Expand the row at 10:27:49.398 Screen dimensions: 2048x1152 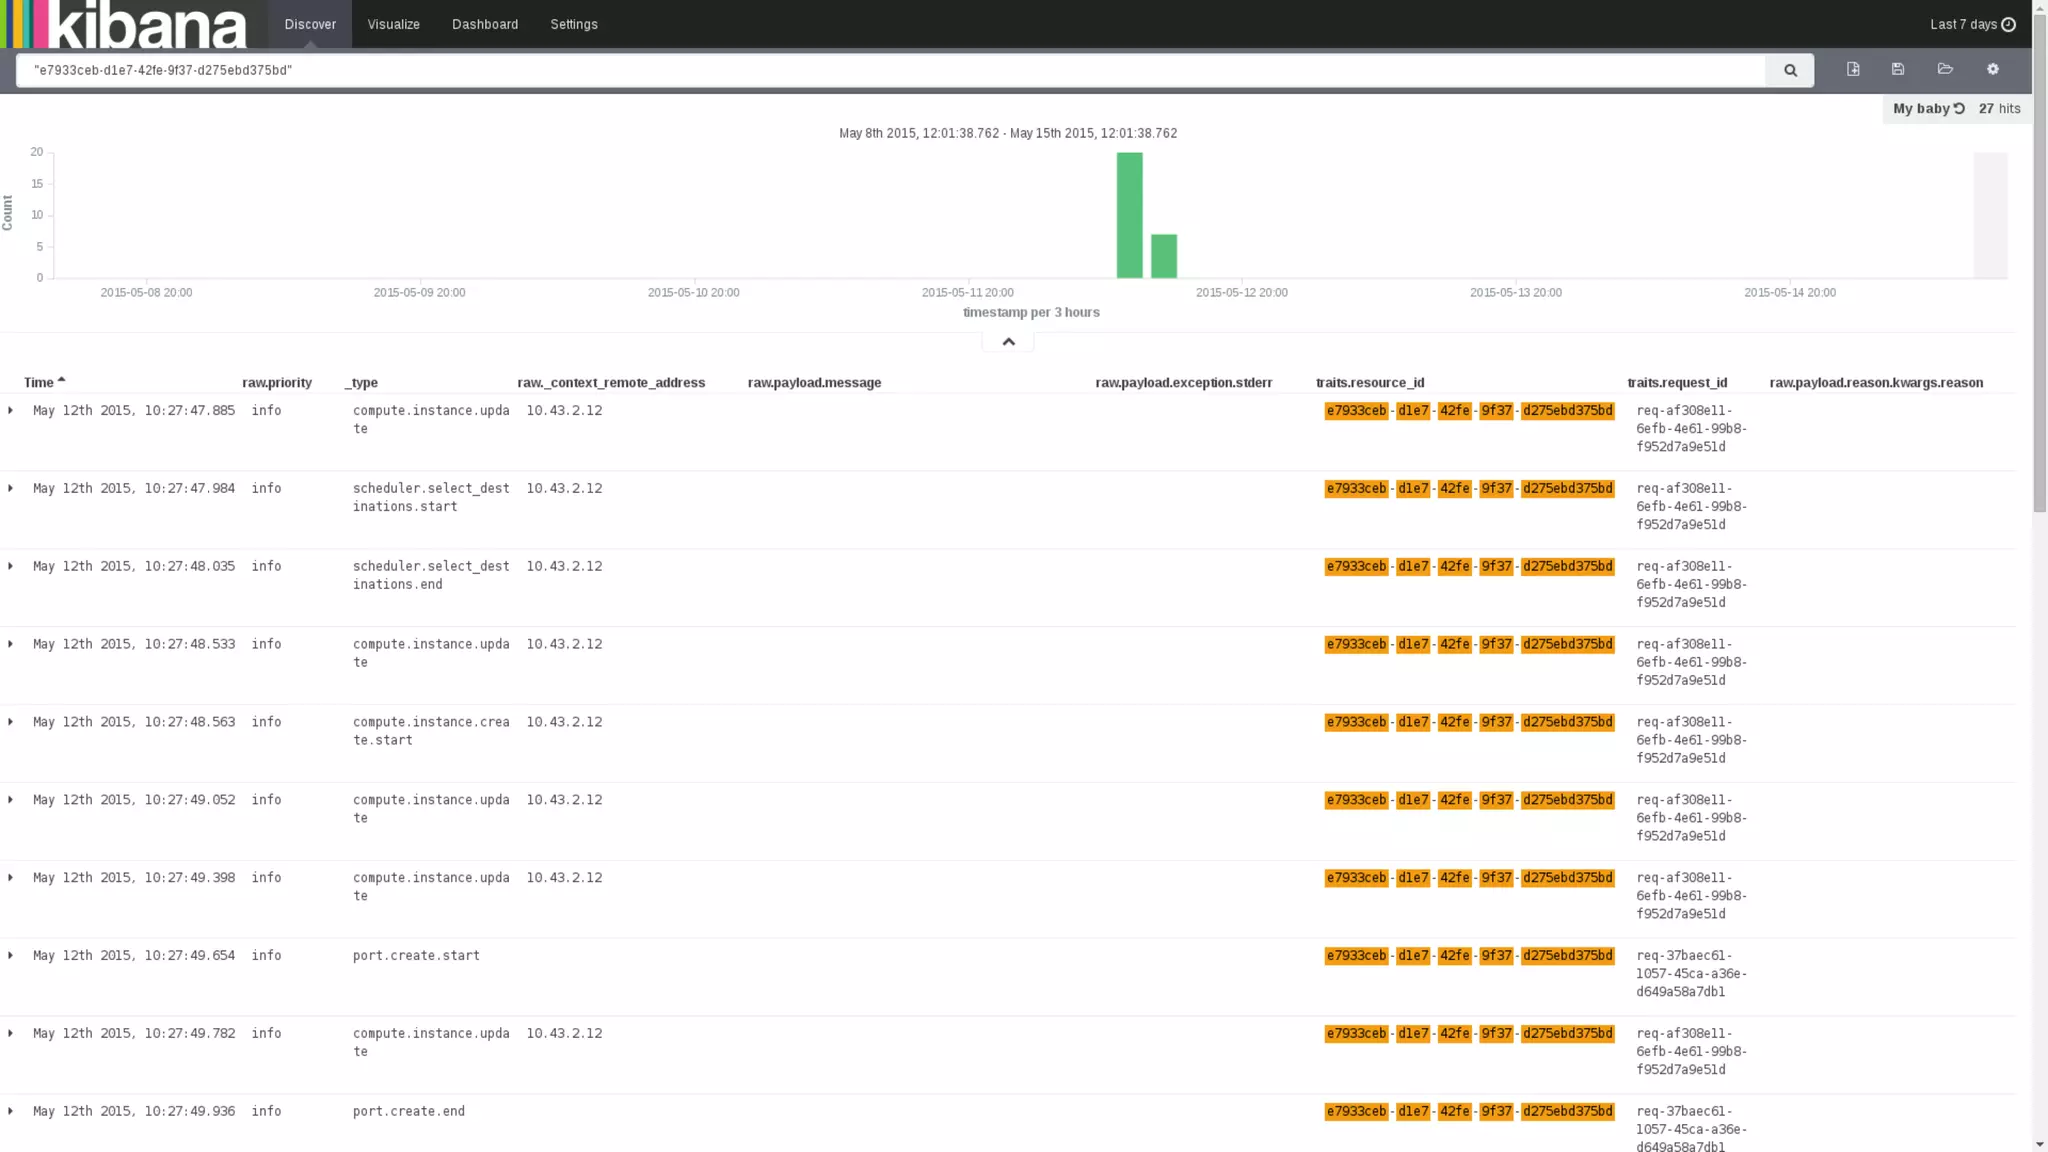[11, 878]
